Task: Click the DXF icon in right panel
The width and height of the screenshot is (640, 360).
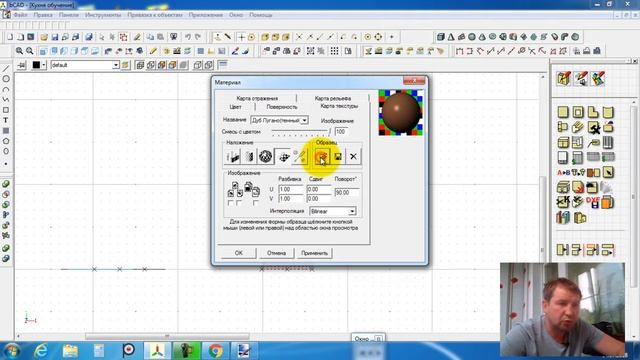Action: click(593, 202)
